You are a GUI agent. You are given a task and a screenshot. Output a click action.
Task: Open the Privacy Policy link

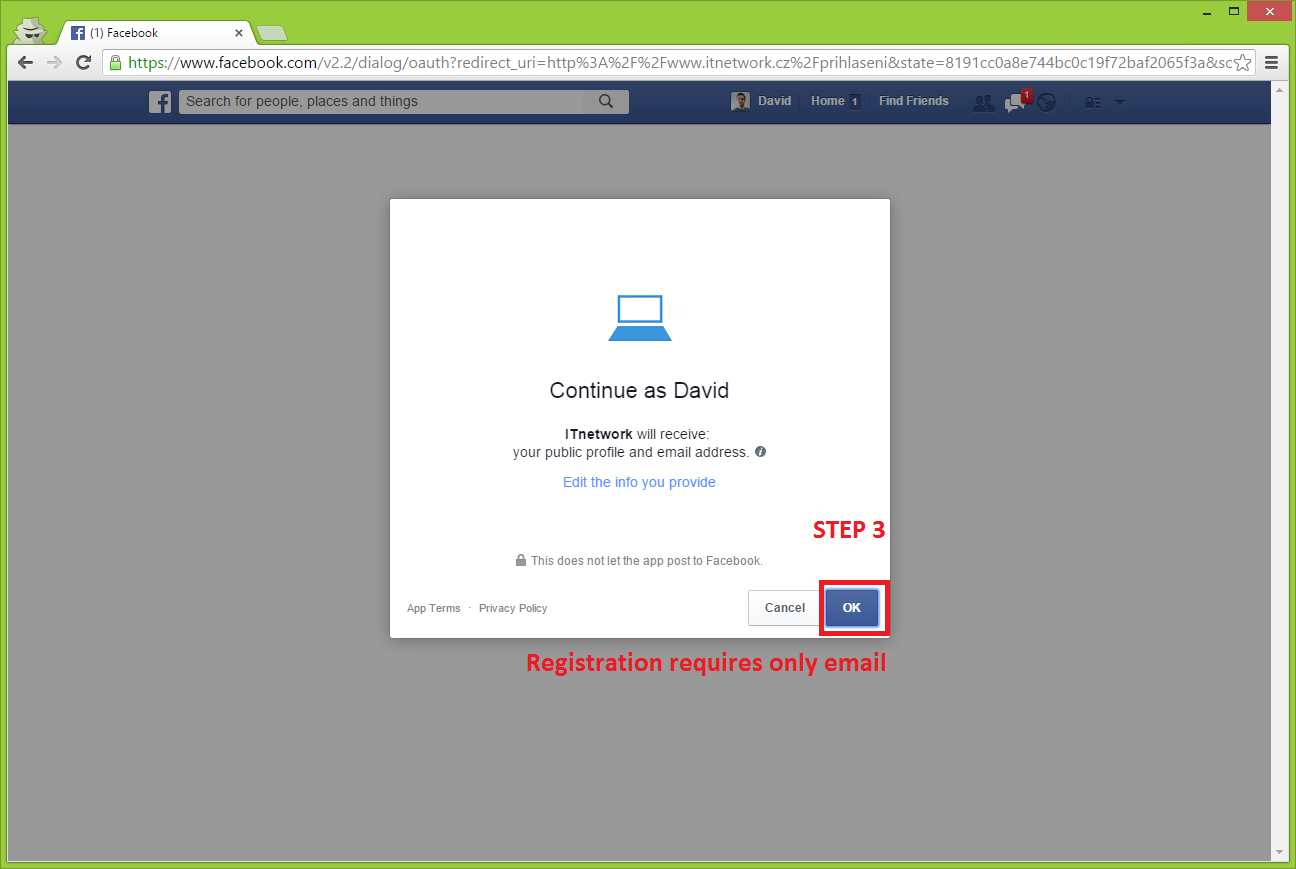pos(513,608)
